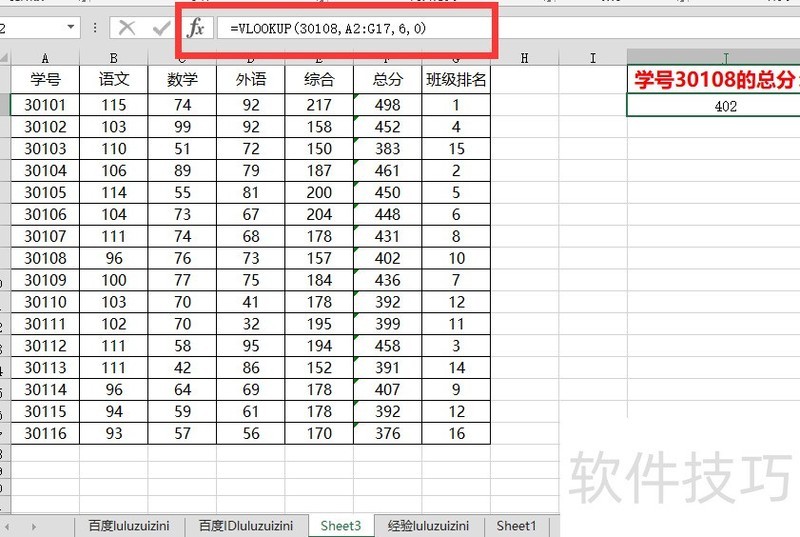Select the 学号 header cell

pyautogui.click(x=45, y=80)
